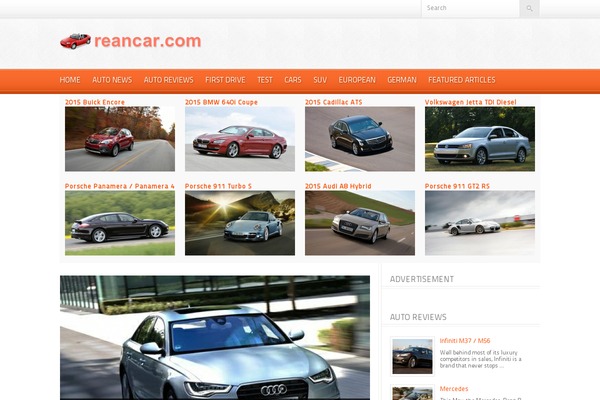Click the Infiniti M37 review thumbnail
This screenshot has width=600, height=400.
pyautogui.click(x=412, y=356)
